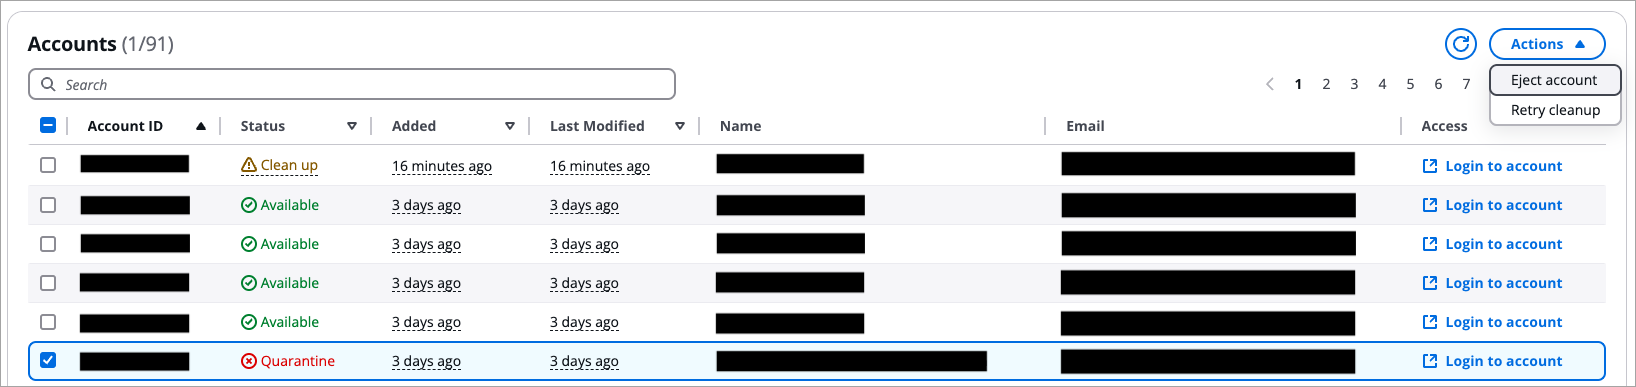Toggle the select-all accounts checkbox
The width and height of the screenshot is (1636, 387).
[48, 126]
